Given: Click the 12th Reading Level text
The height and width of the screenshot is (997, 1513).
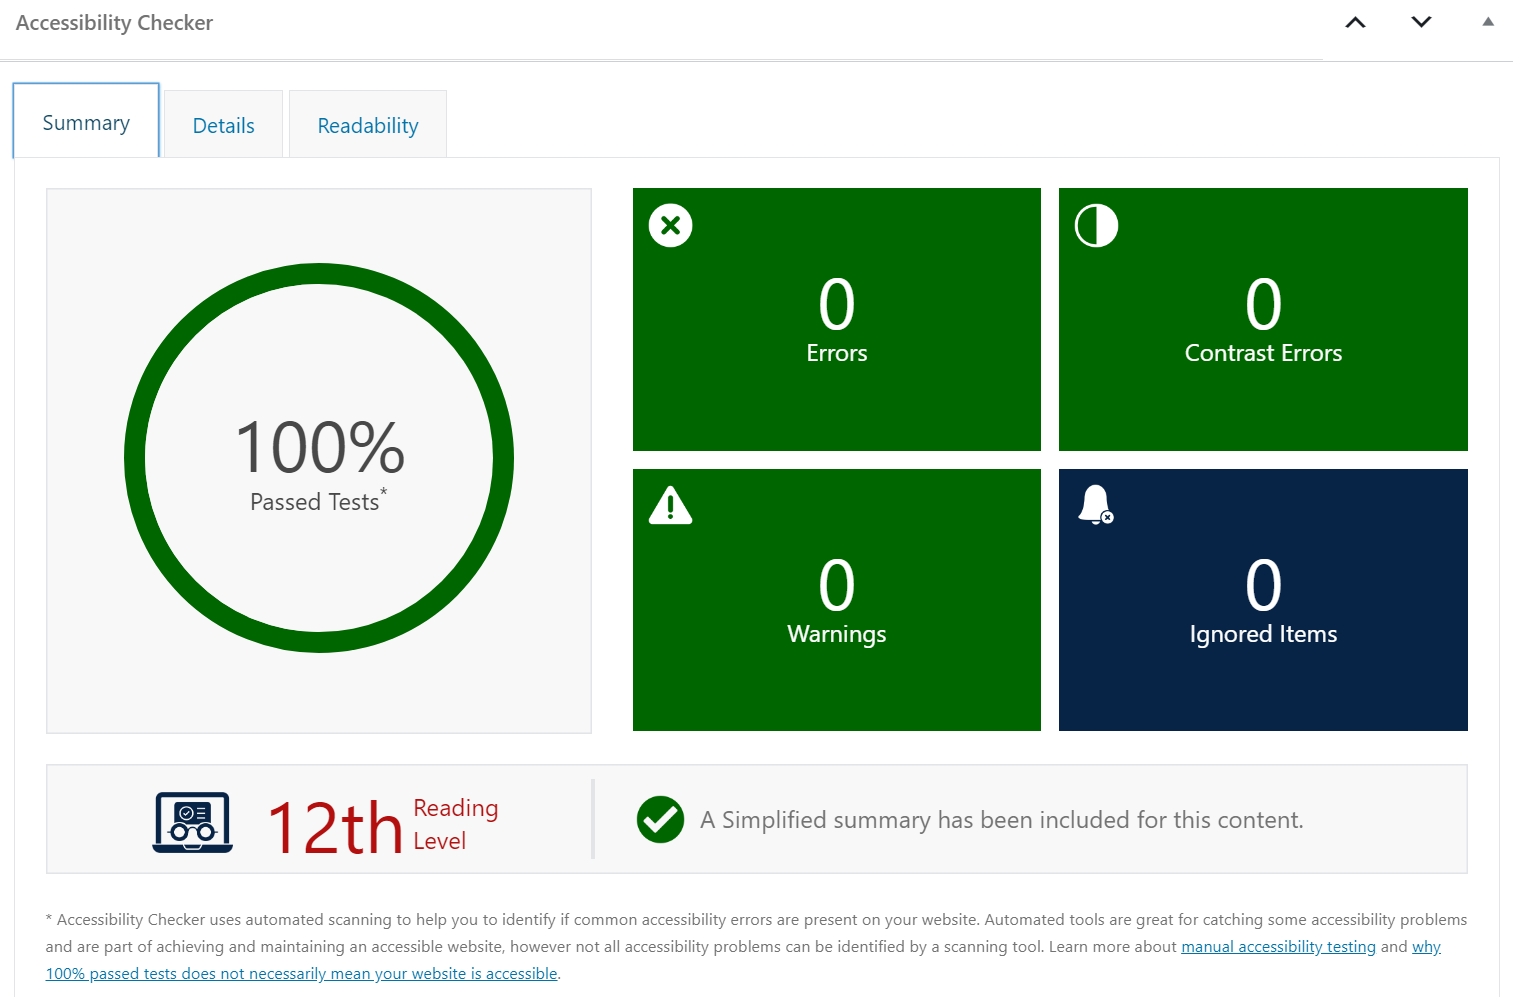Looking at the screenshot, I should tap(382, 825).
